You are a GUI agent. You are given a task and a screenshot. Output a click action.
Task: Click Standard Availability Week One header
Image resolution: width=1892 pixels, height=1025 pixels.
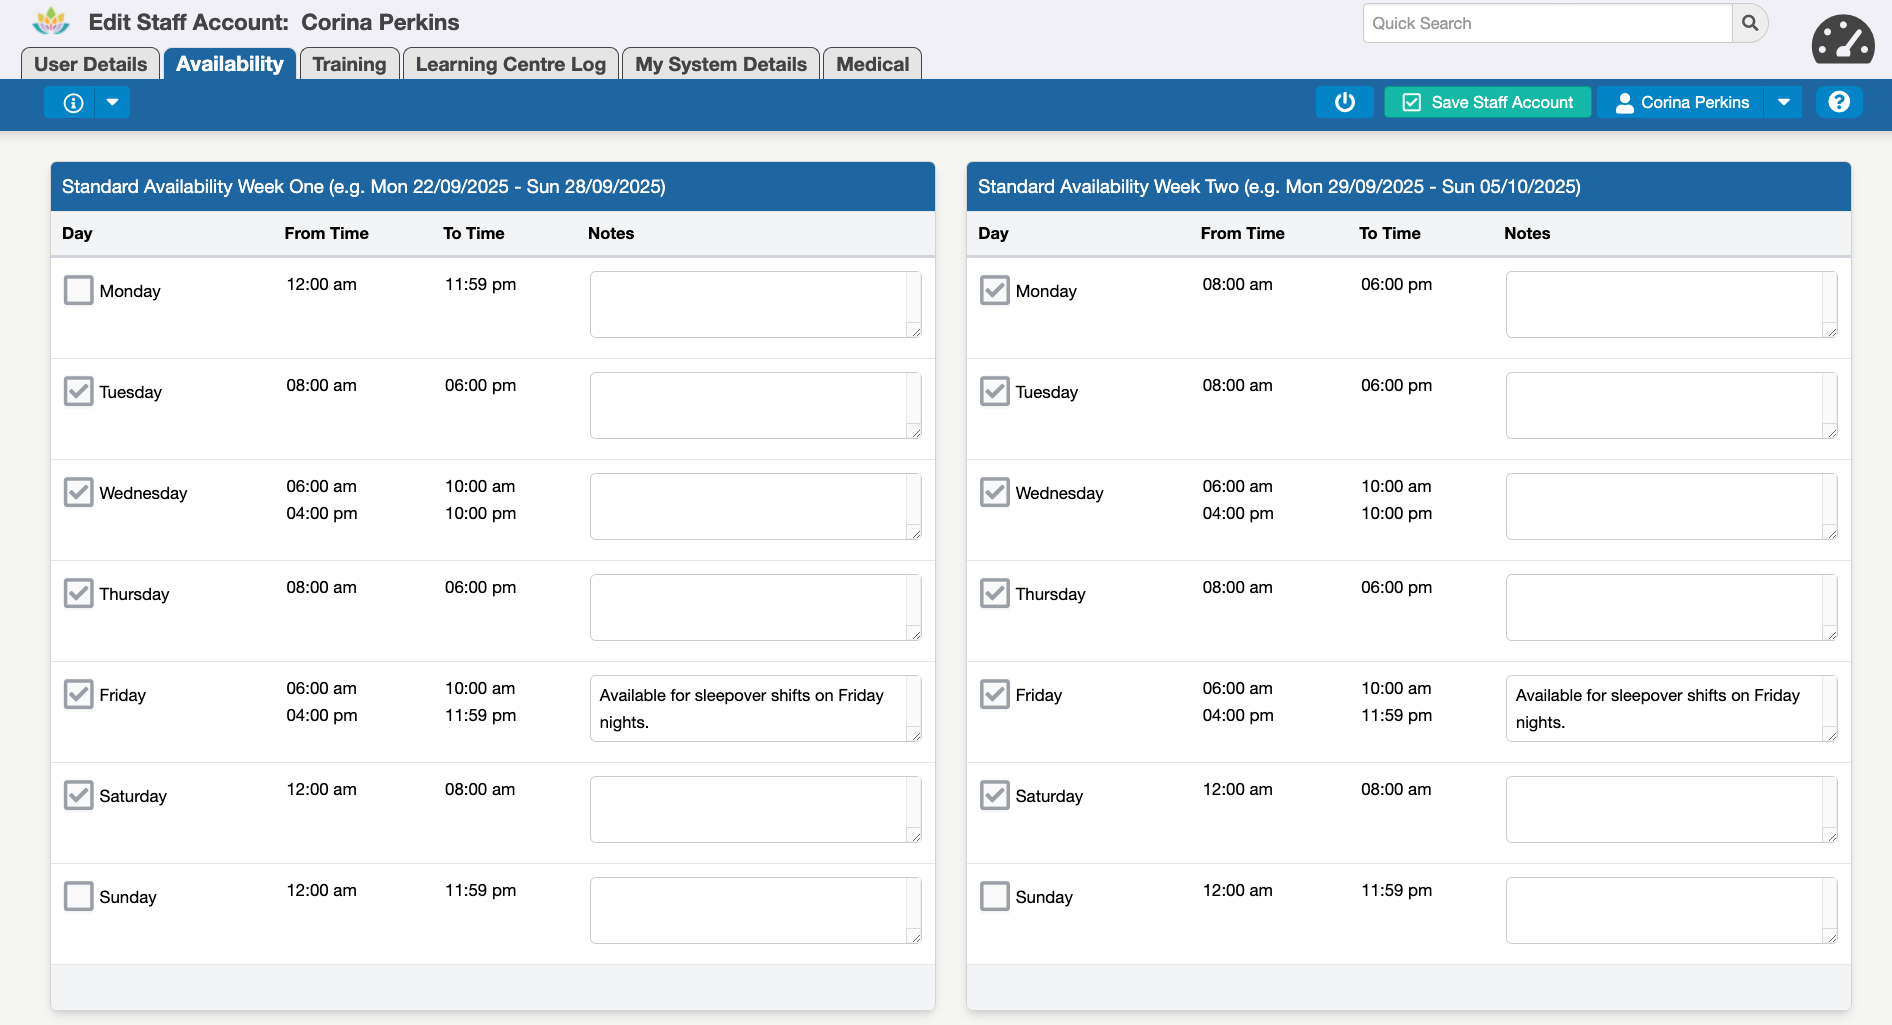[x=493, y=186]
